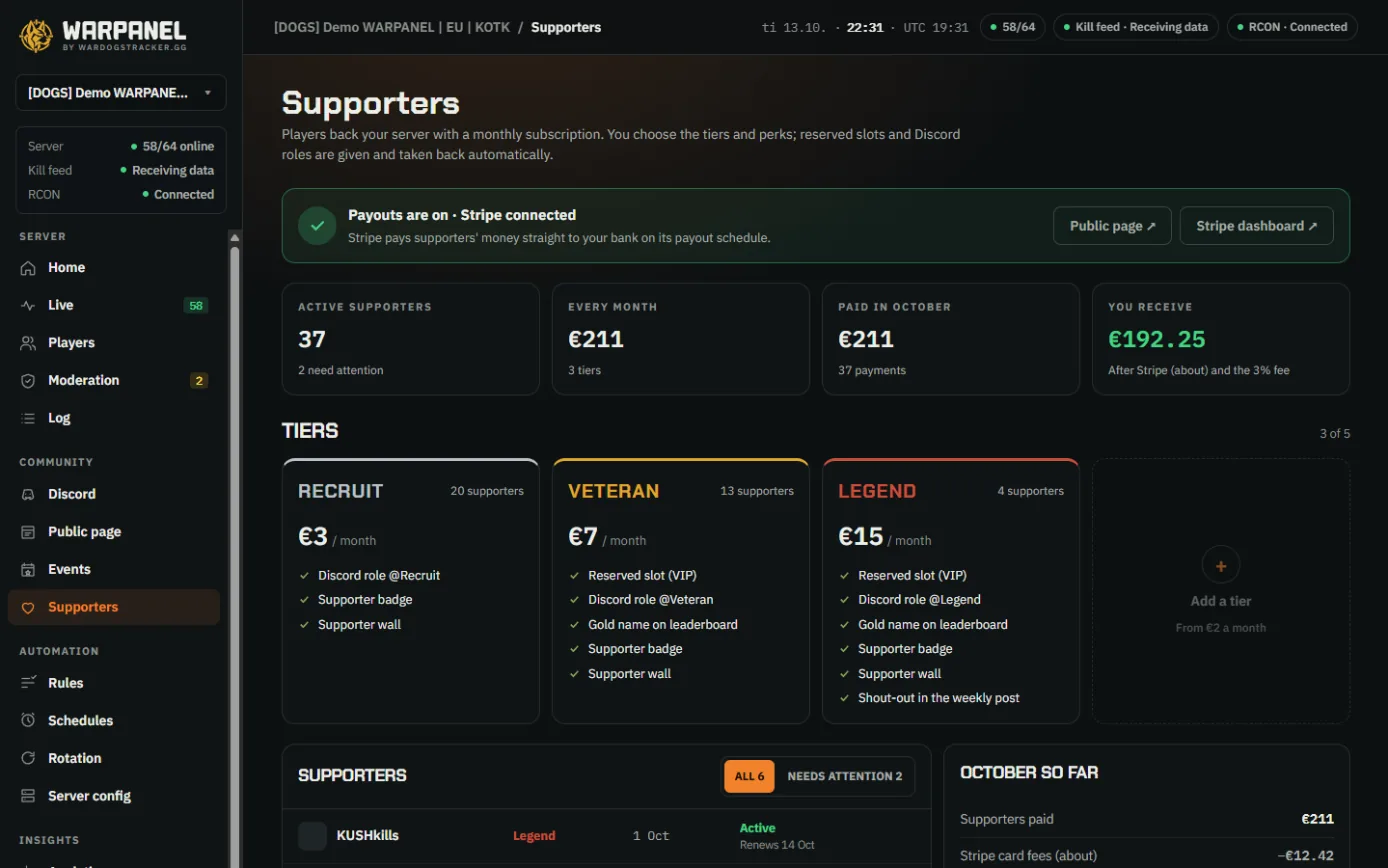This screenshot has width=1388, height=868.
Task: Click '20 supporters' on Recruit card
Action: pos(487,491)
